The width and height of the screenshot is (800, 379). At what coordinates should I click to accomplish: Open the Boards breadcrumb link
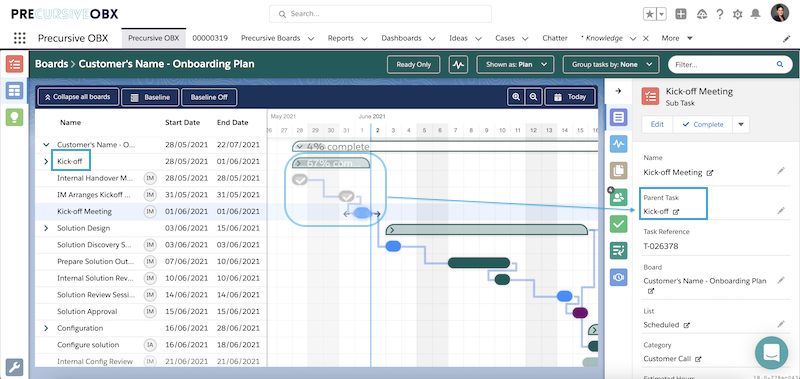tap(52, 64)
